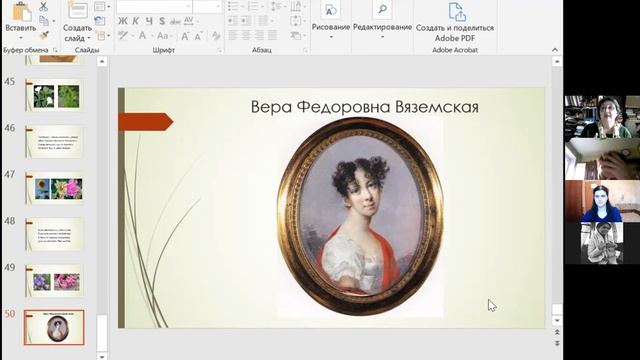
Task: Click the decrease list indent icon
Action: tap(232, 20)
